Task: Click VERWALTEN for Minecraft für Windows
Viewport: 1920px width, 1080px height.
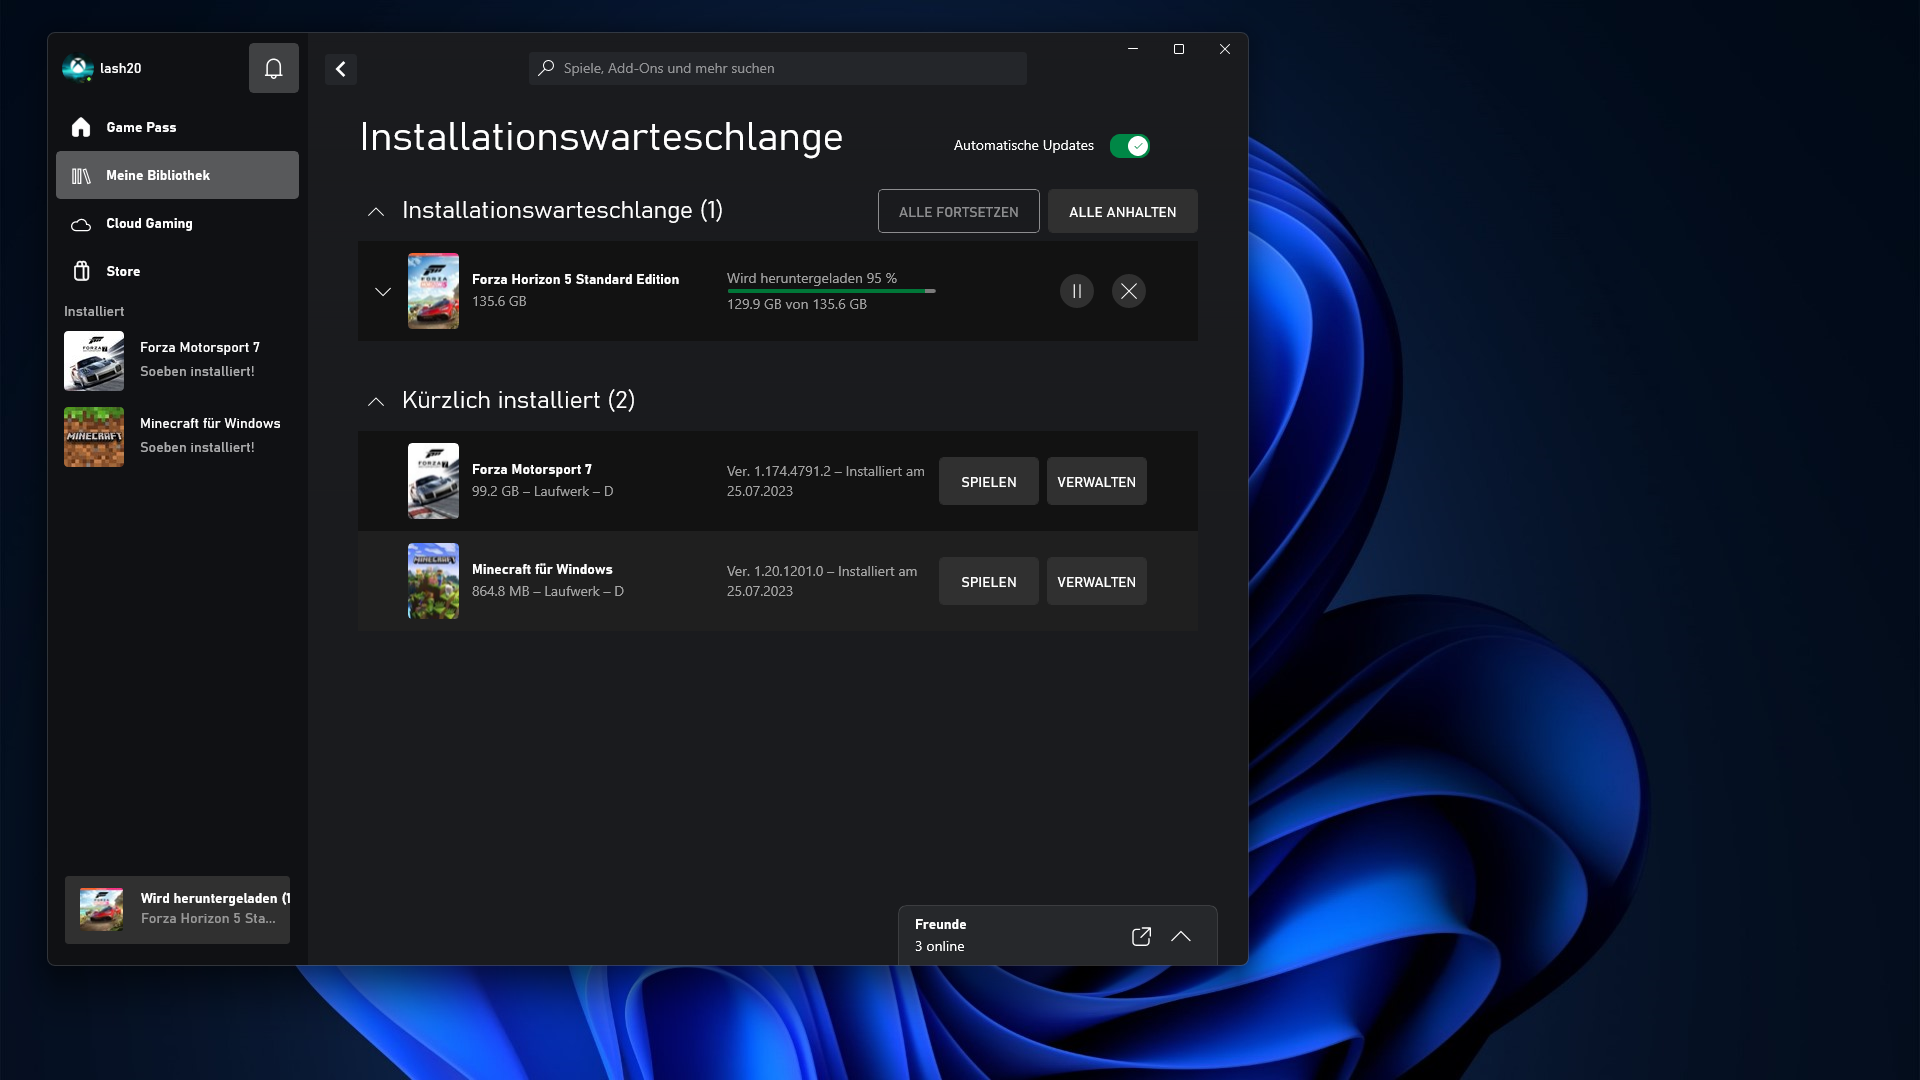Action: pos(1096,582)
